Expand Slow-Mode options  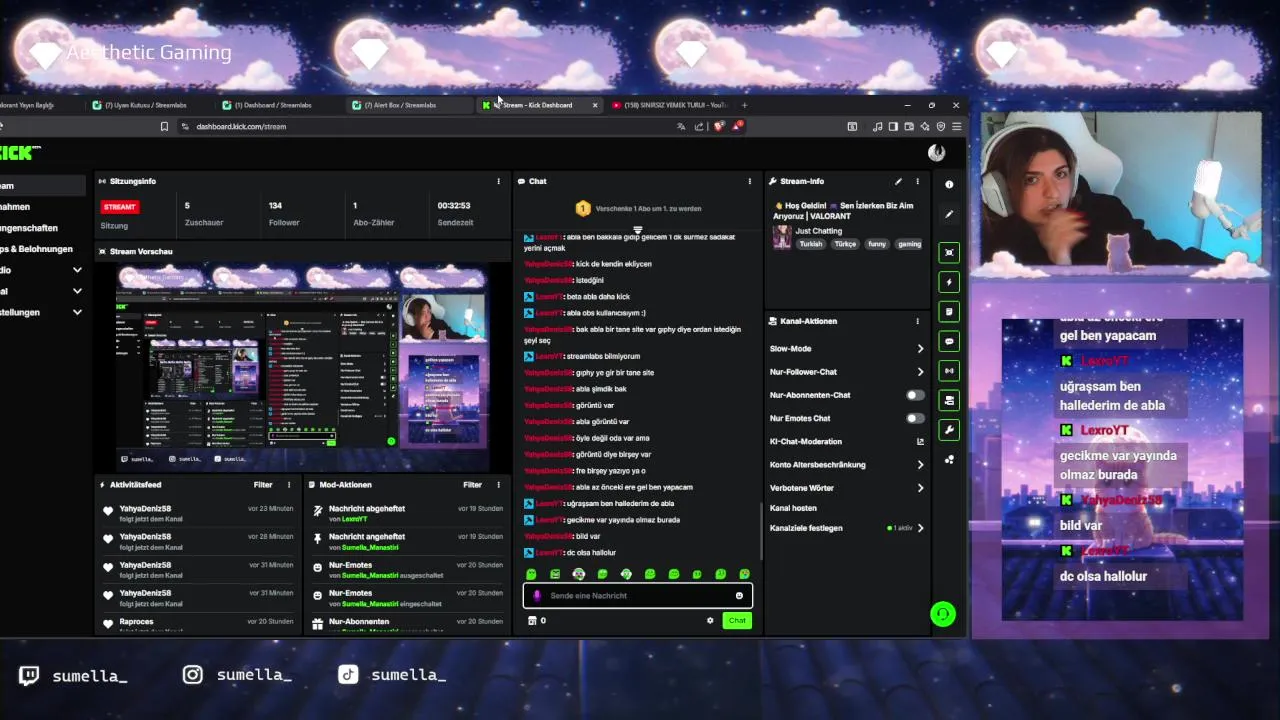(920, 349)
